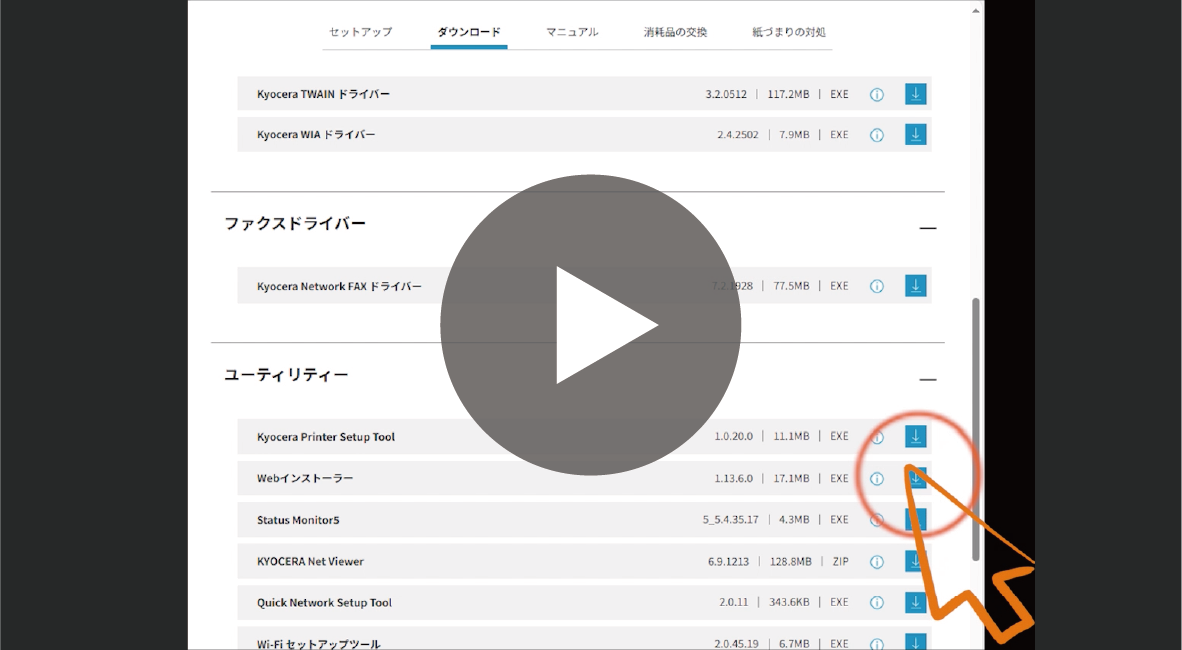Show info for Quick Network Setup Tool

click(877, 602)
